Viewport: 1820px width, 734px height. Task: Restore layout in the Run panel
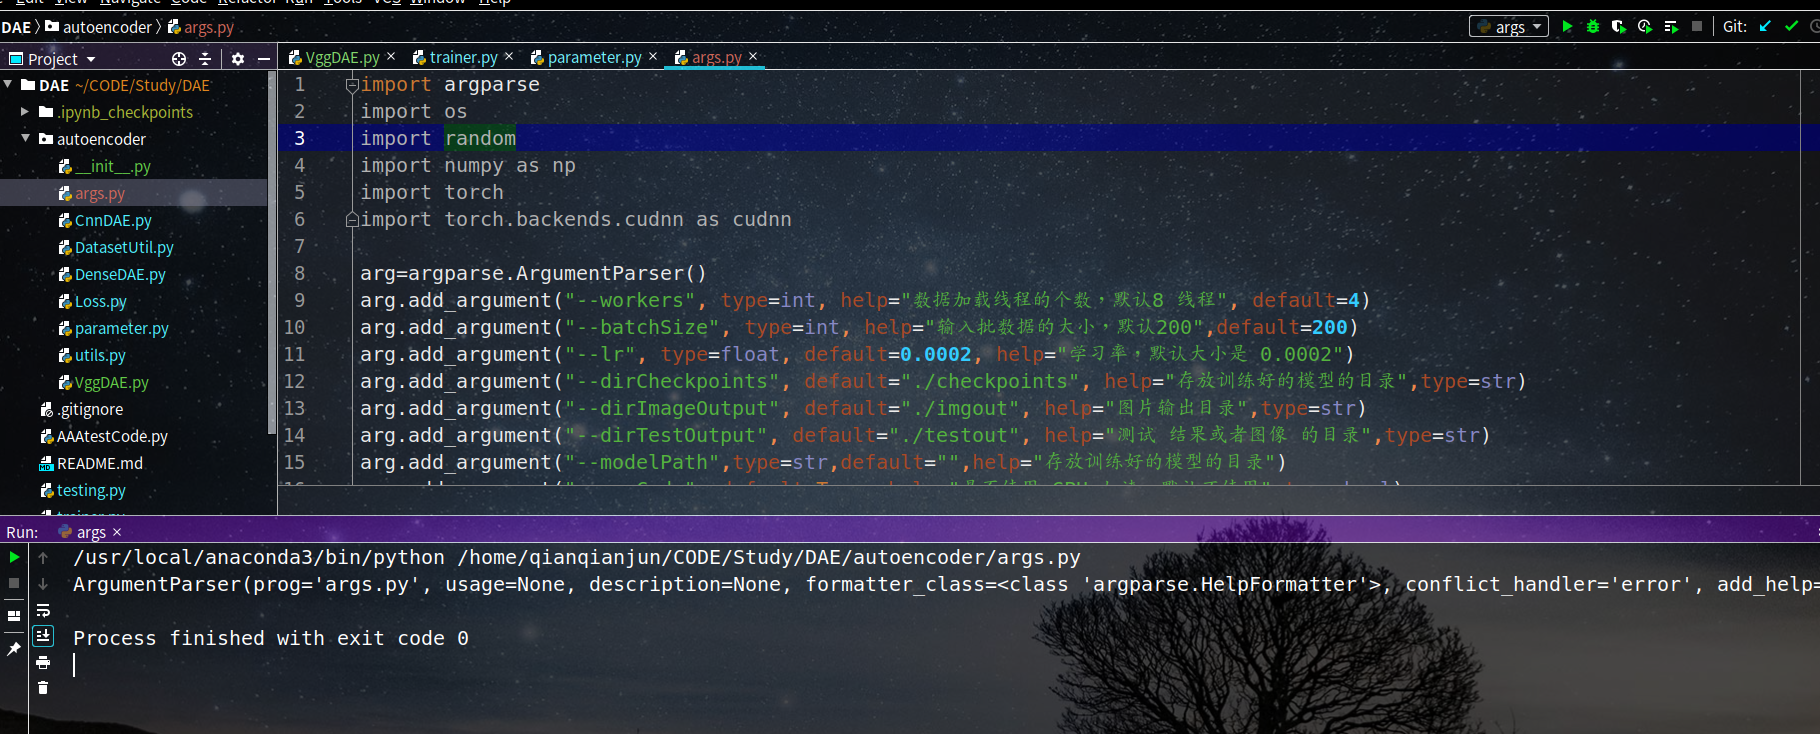coord(14,616)
